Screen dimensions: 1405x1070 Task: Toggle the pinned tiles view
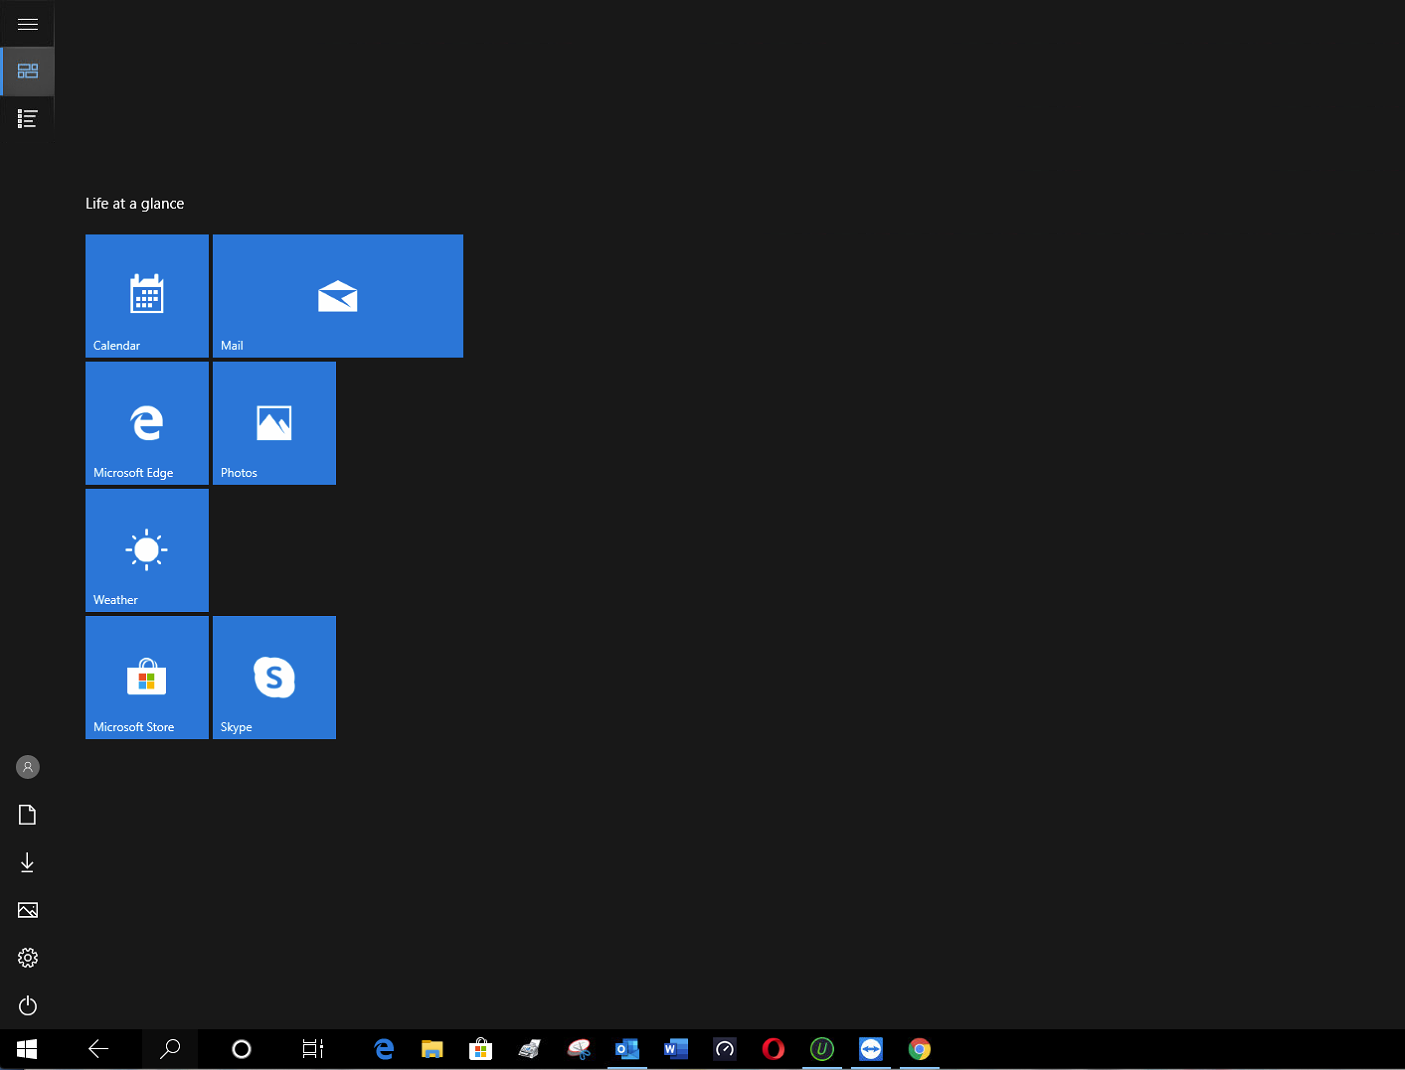click(x=27, y=71)
